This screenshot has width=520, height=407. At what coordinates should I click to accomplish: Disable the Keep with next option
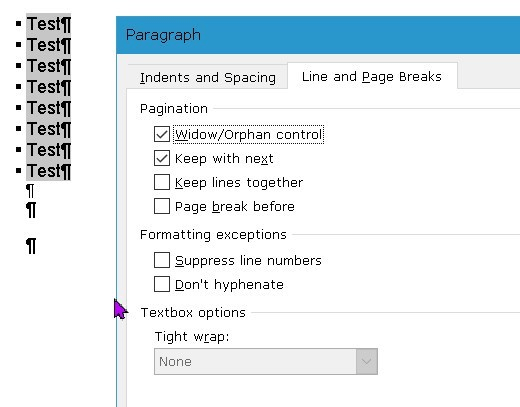(162, 158)
